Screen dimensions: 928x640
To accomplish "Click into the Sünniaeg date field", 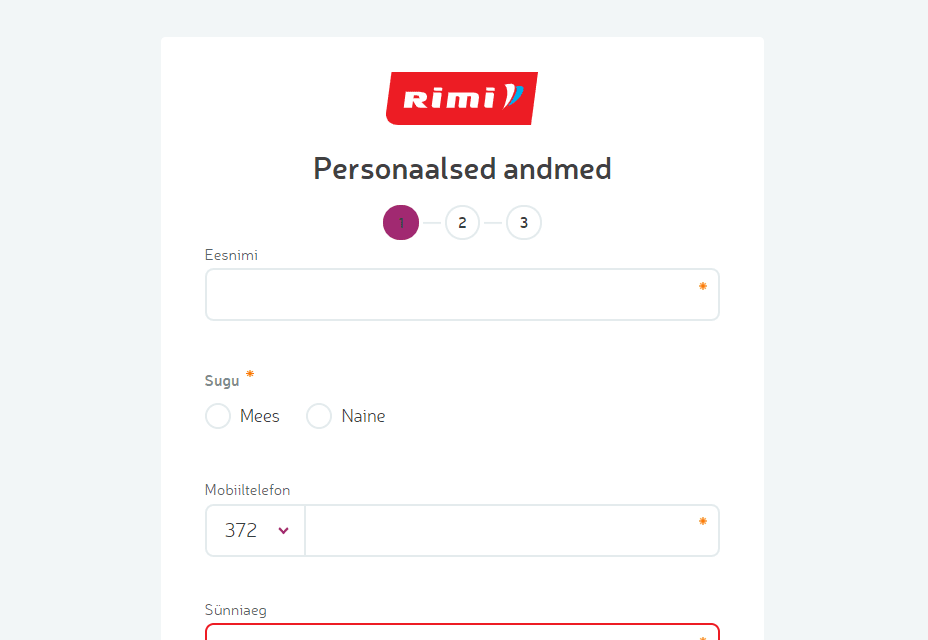I will click(x=450, y=632).
